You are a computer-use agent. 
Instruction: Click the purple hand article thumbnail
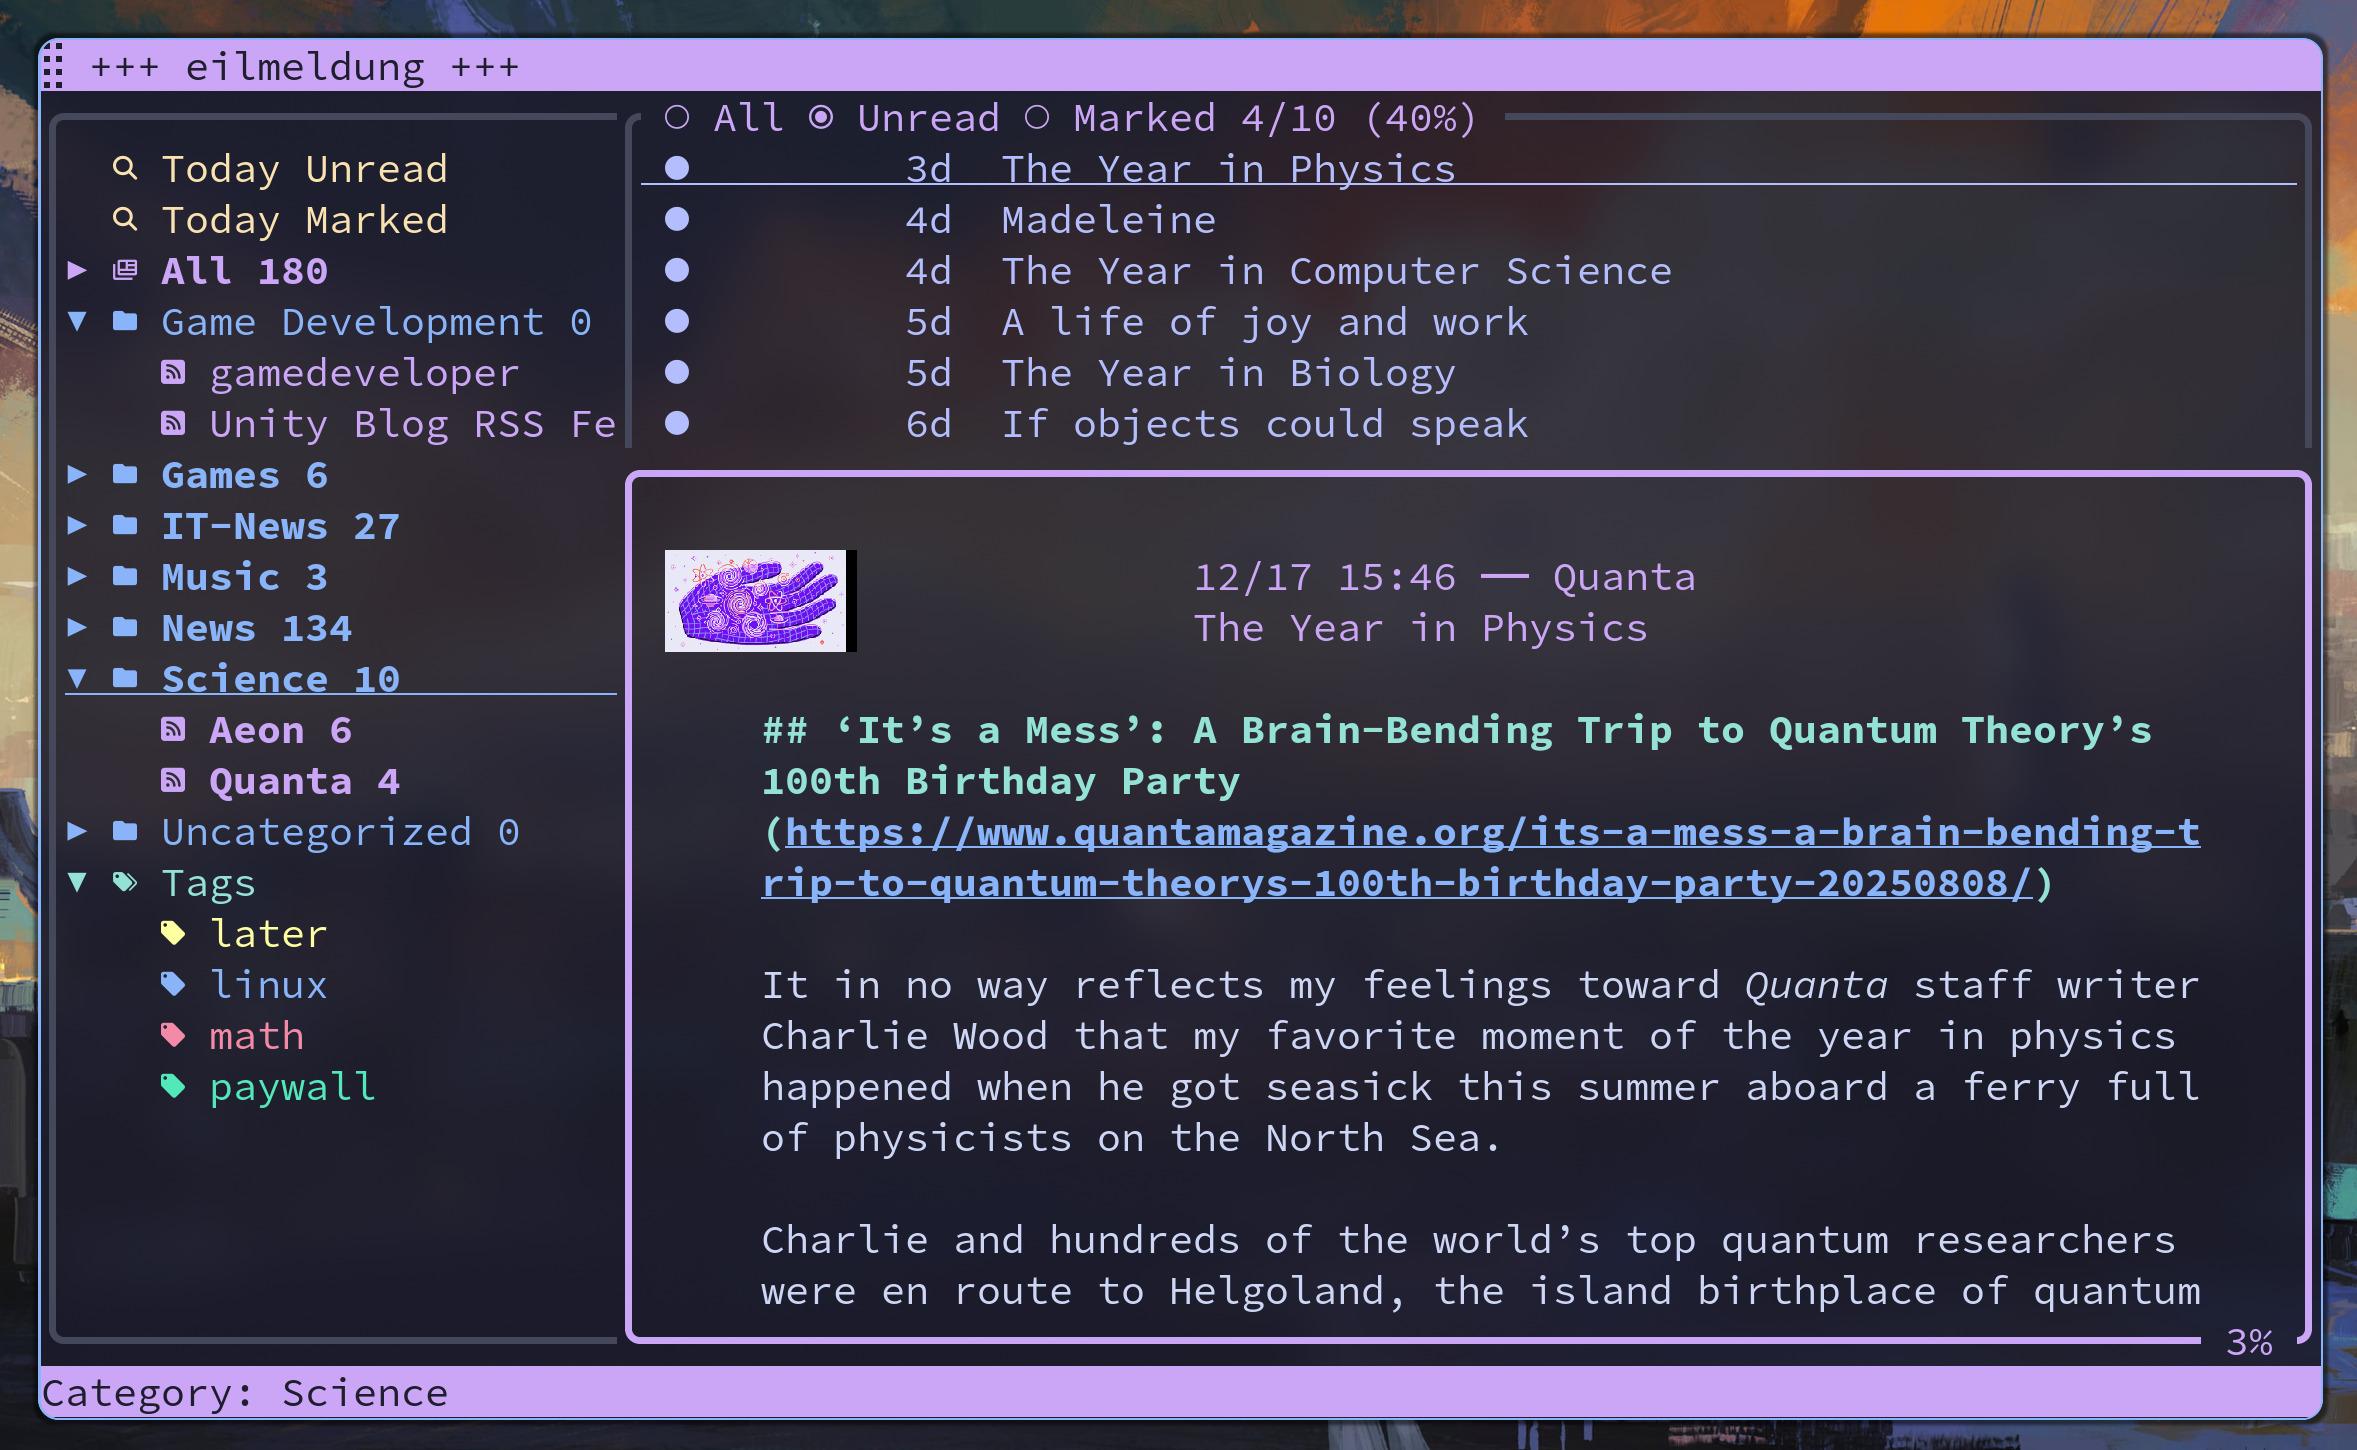[756, 601]
